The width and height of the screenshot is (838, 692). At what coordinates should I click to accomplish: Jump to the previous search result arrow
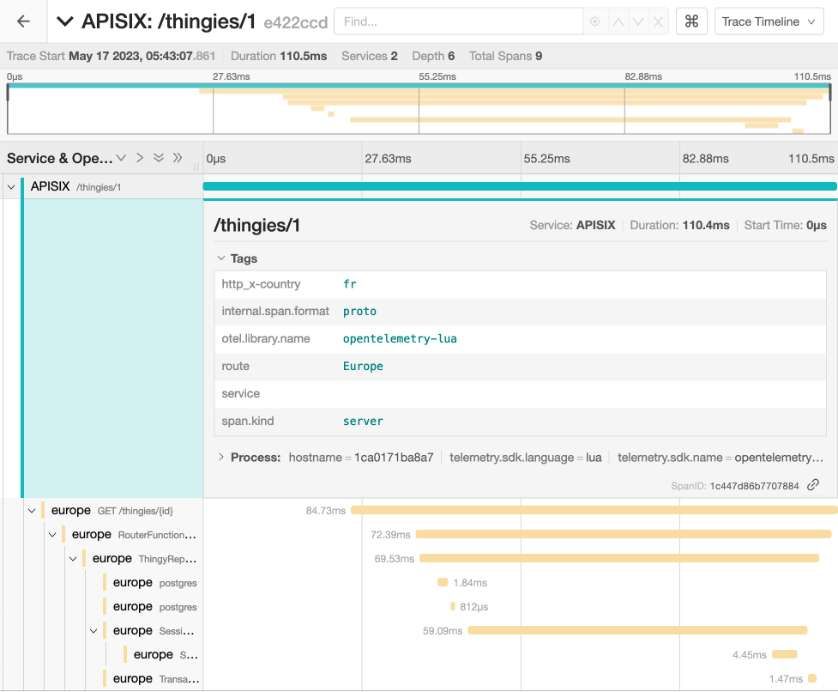[617, 21]
